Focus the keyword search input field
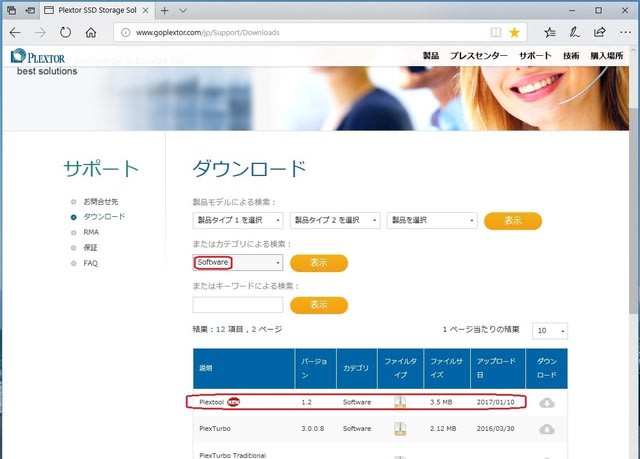Viewport: 640px width, 459px height. pyautogui.click(x=238, y=305)
